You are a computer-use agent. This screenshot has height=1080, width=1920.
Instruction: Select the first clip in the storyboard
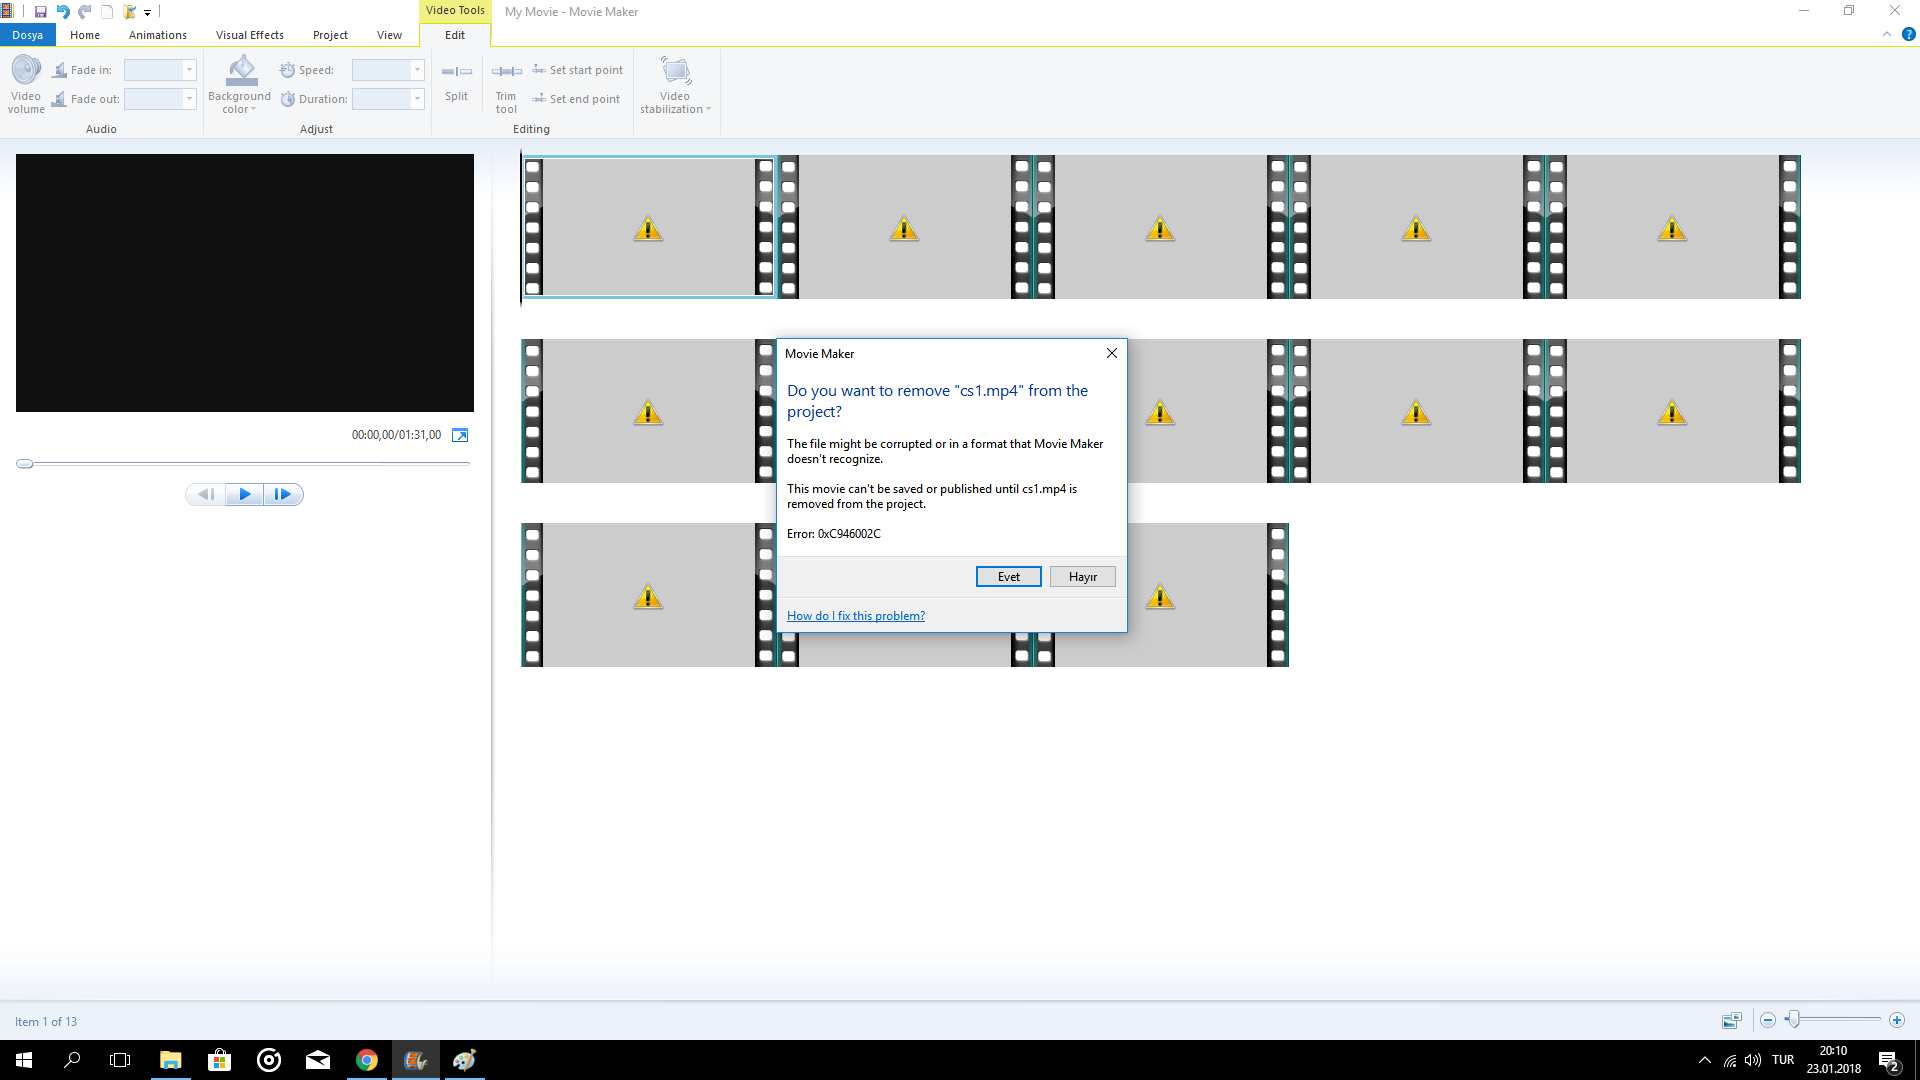[x=648, y=227]
